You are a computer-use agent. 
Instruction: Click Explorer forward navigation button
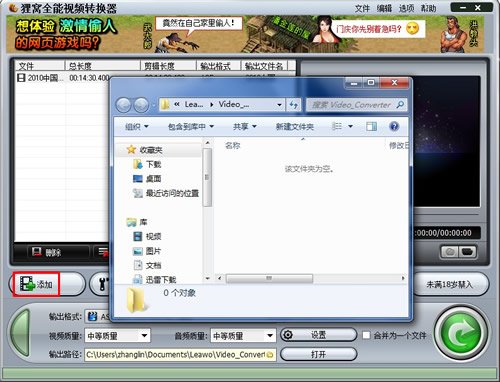coord(141,105)
